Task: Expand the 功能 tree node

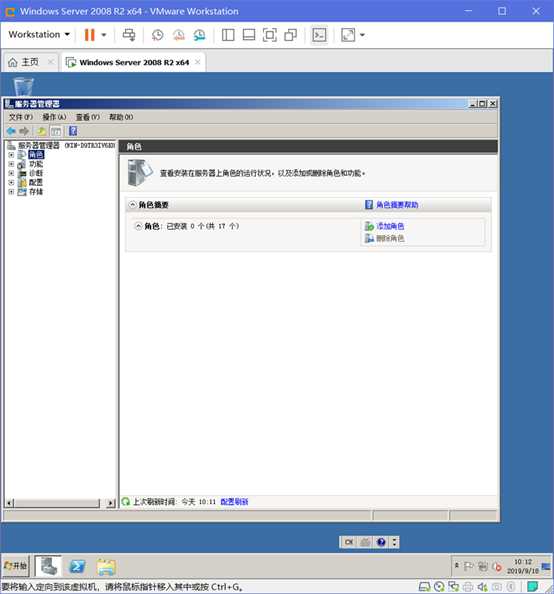Action: (11, 164)
